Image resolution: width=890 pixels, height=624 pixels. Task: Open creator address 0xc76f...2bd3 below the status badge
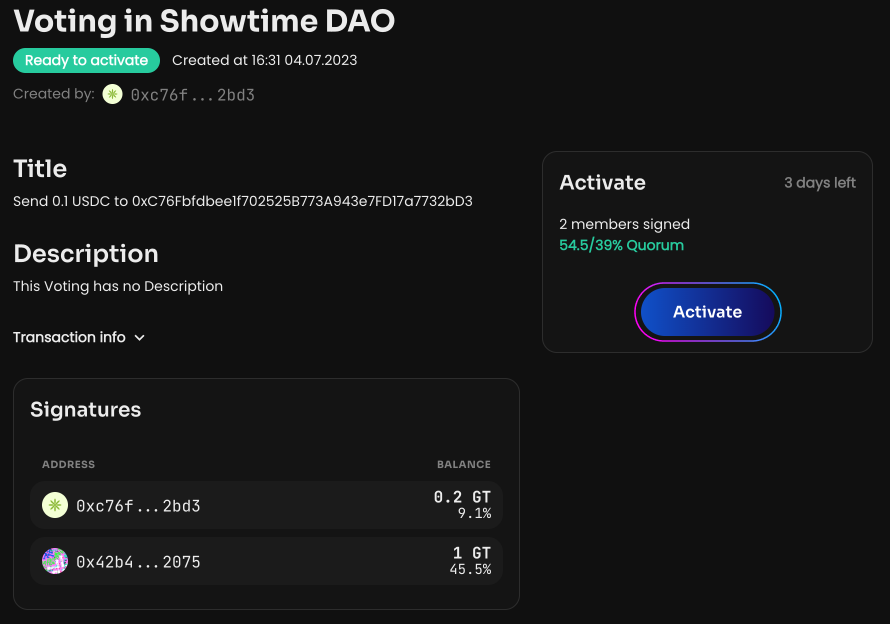coord(192,95)
